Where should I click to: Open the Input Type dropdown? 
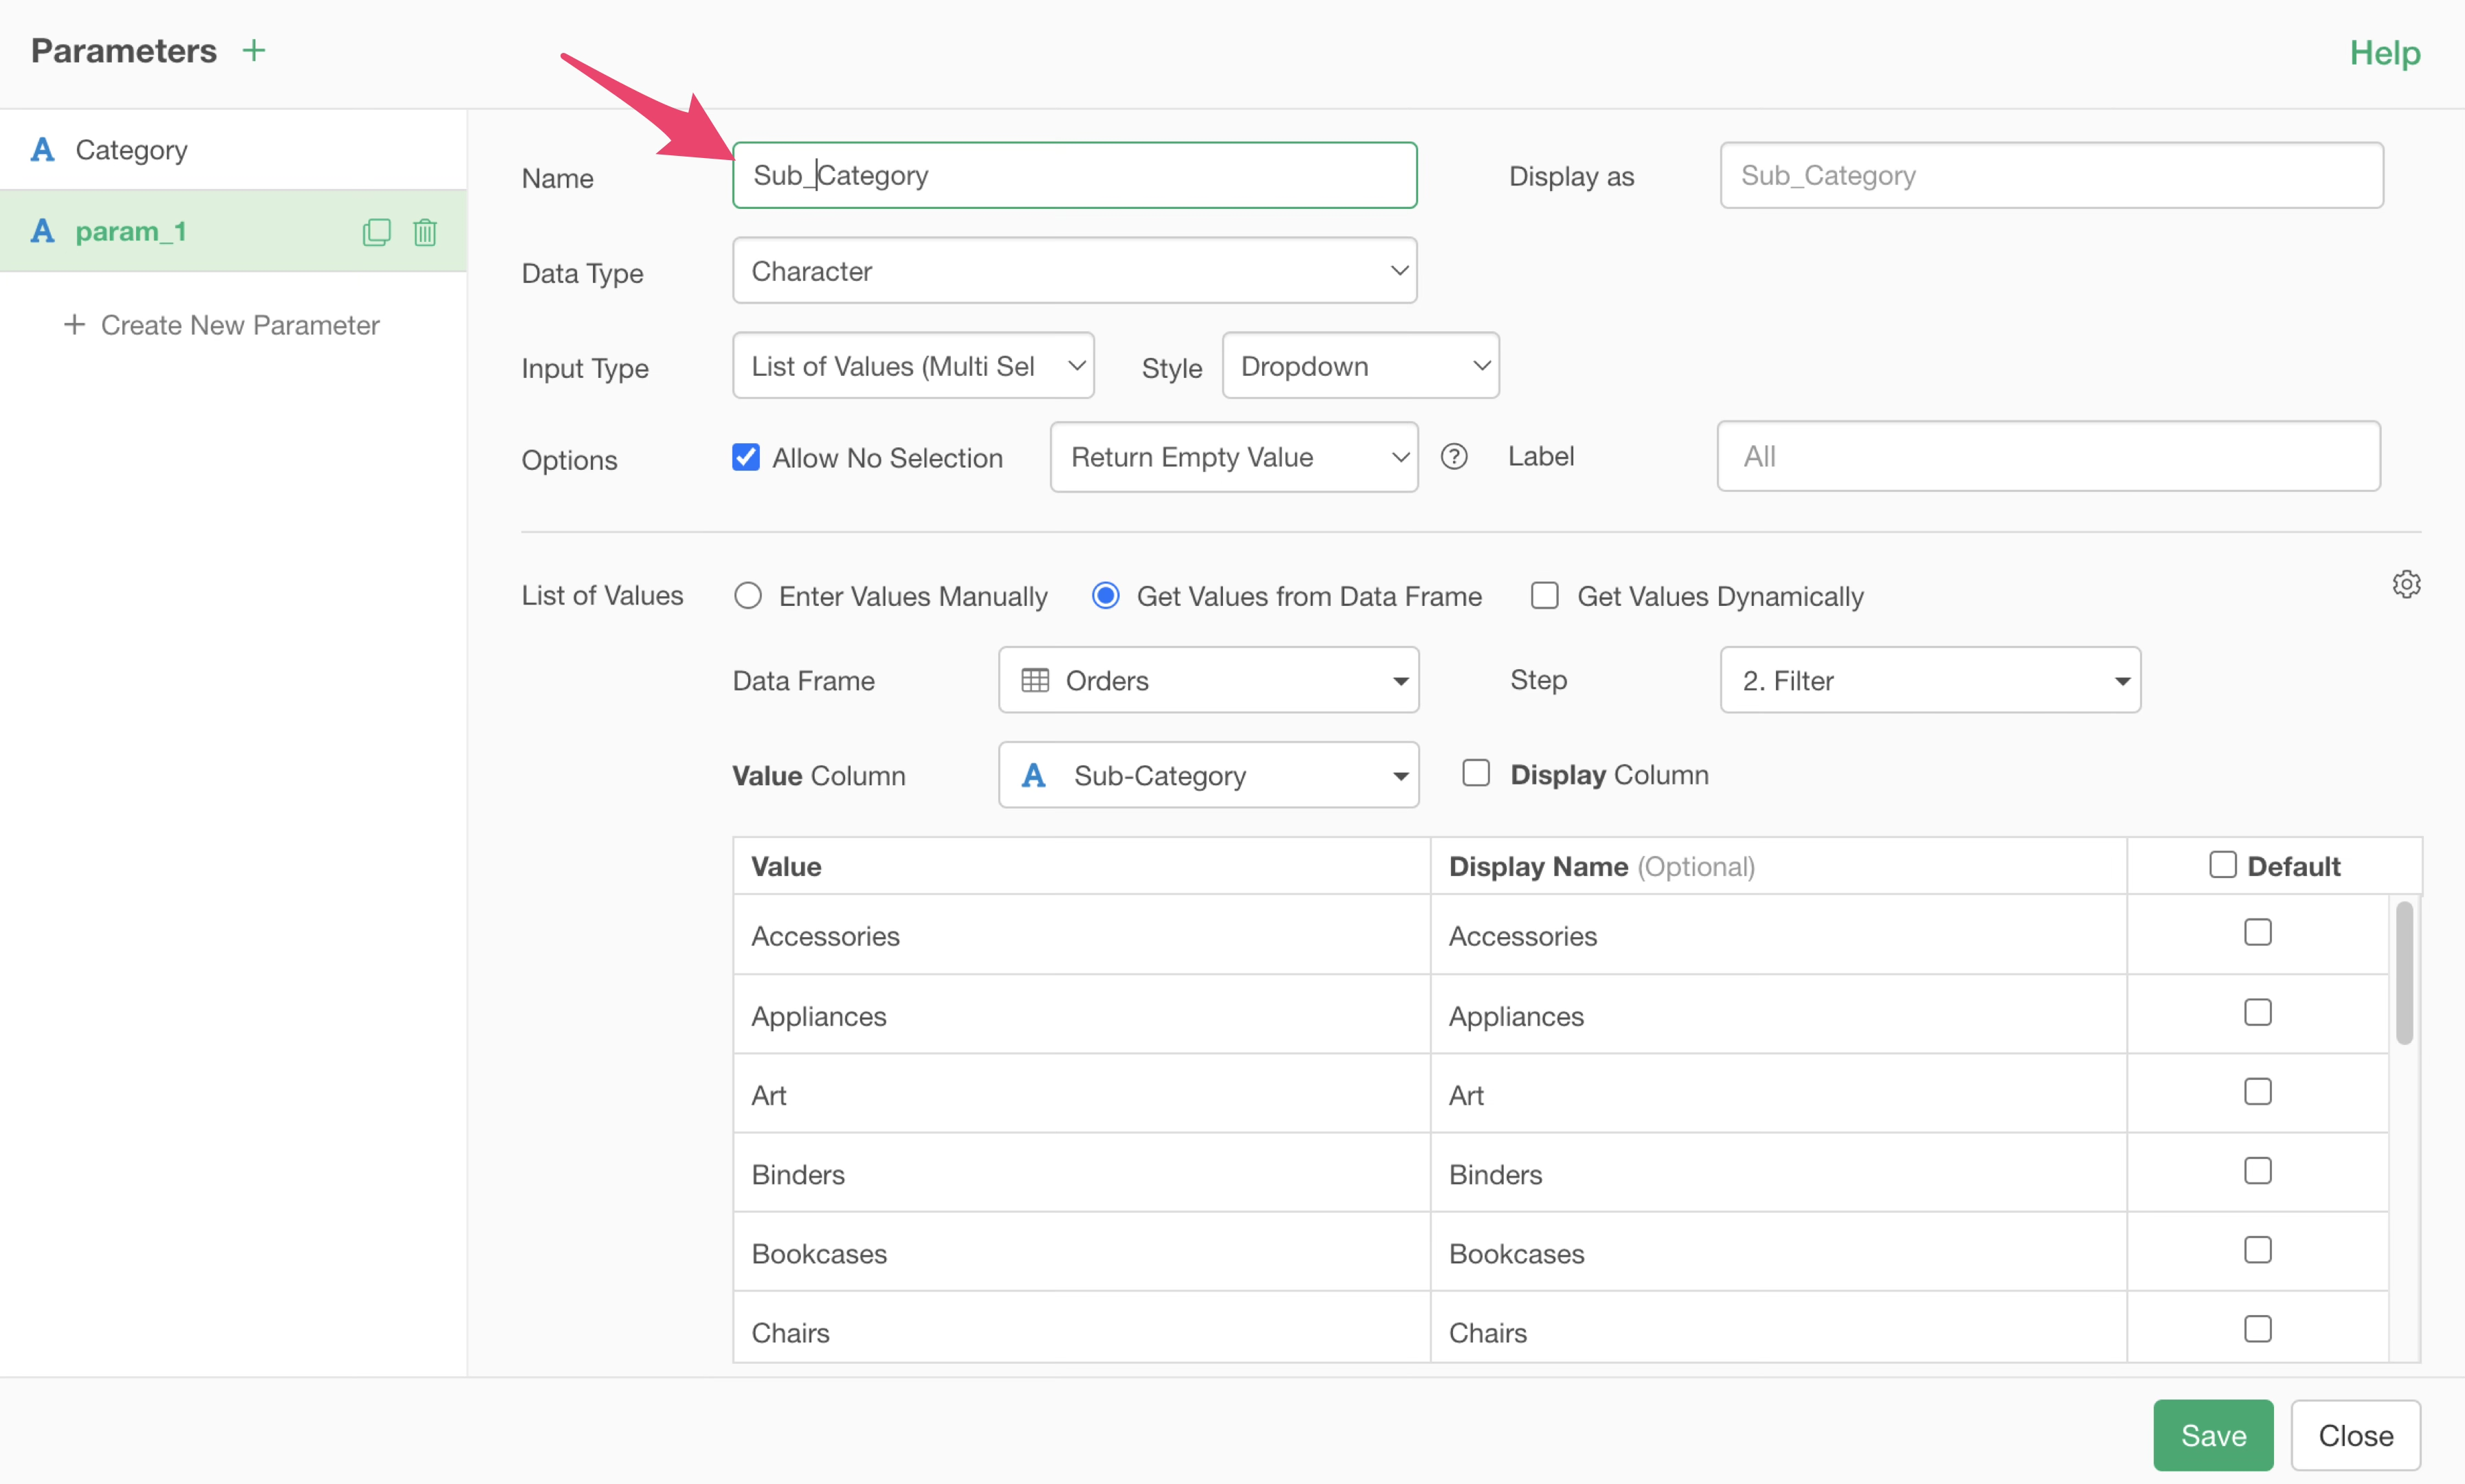913,366
